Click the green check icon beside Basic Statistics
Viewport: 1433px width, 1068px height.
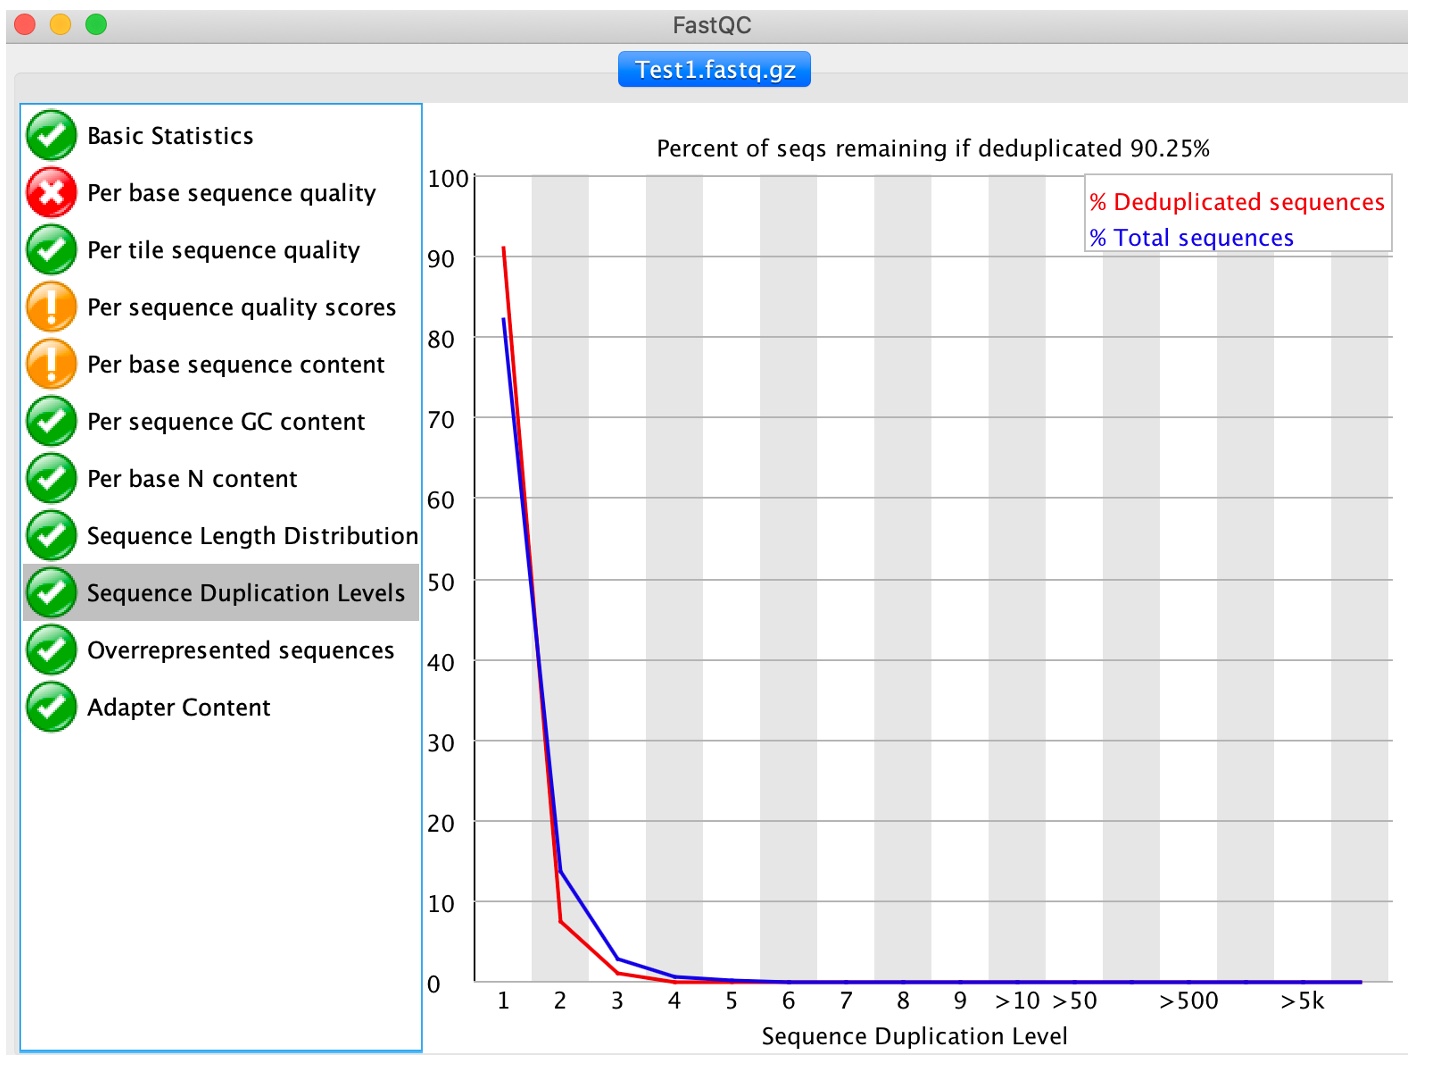tap(51, 135)
